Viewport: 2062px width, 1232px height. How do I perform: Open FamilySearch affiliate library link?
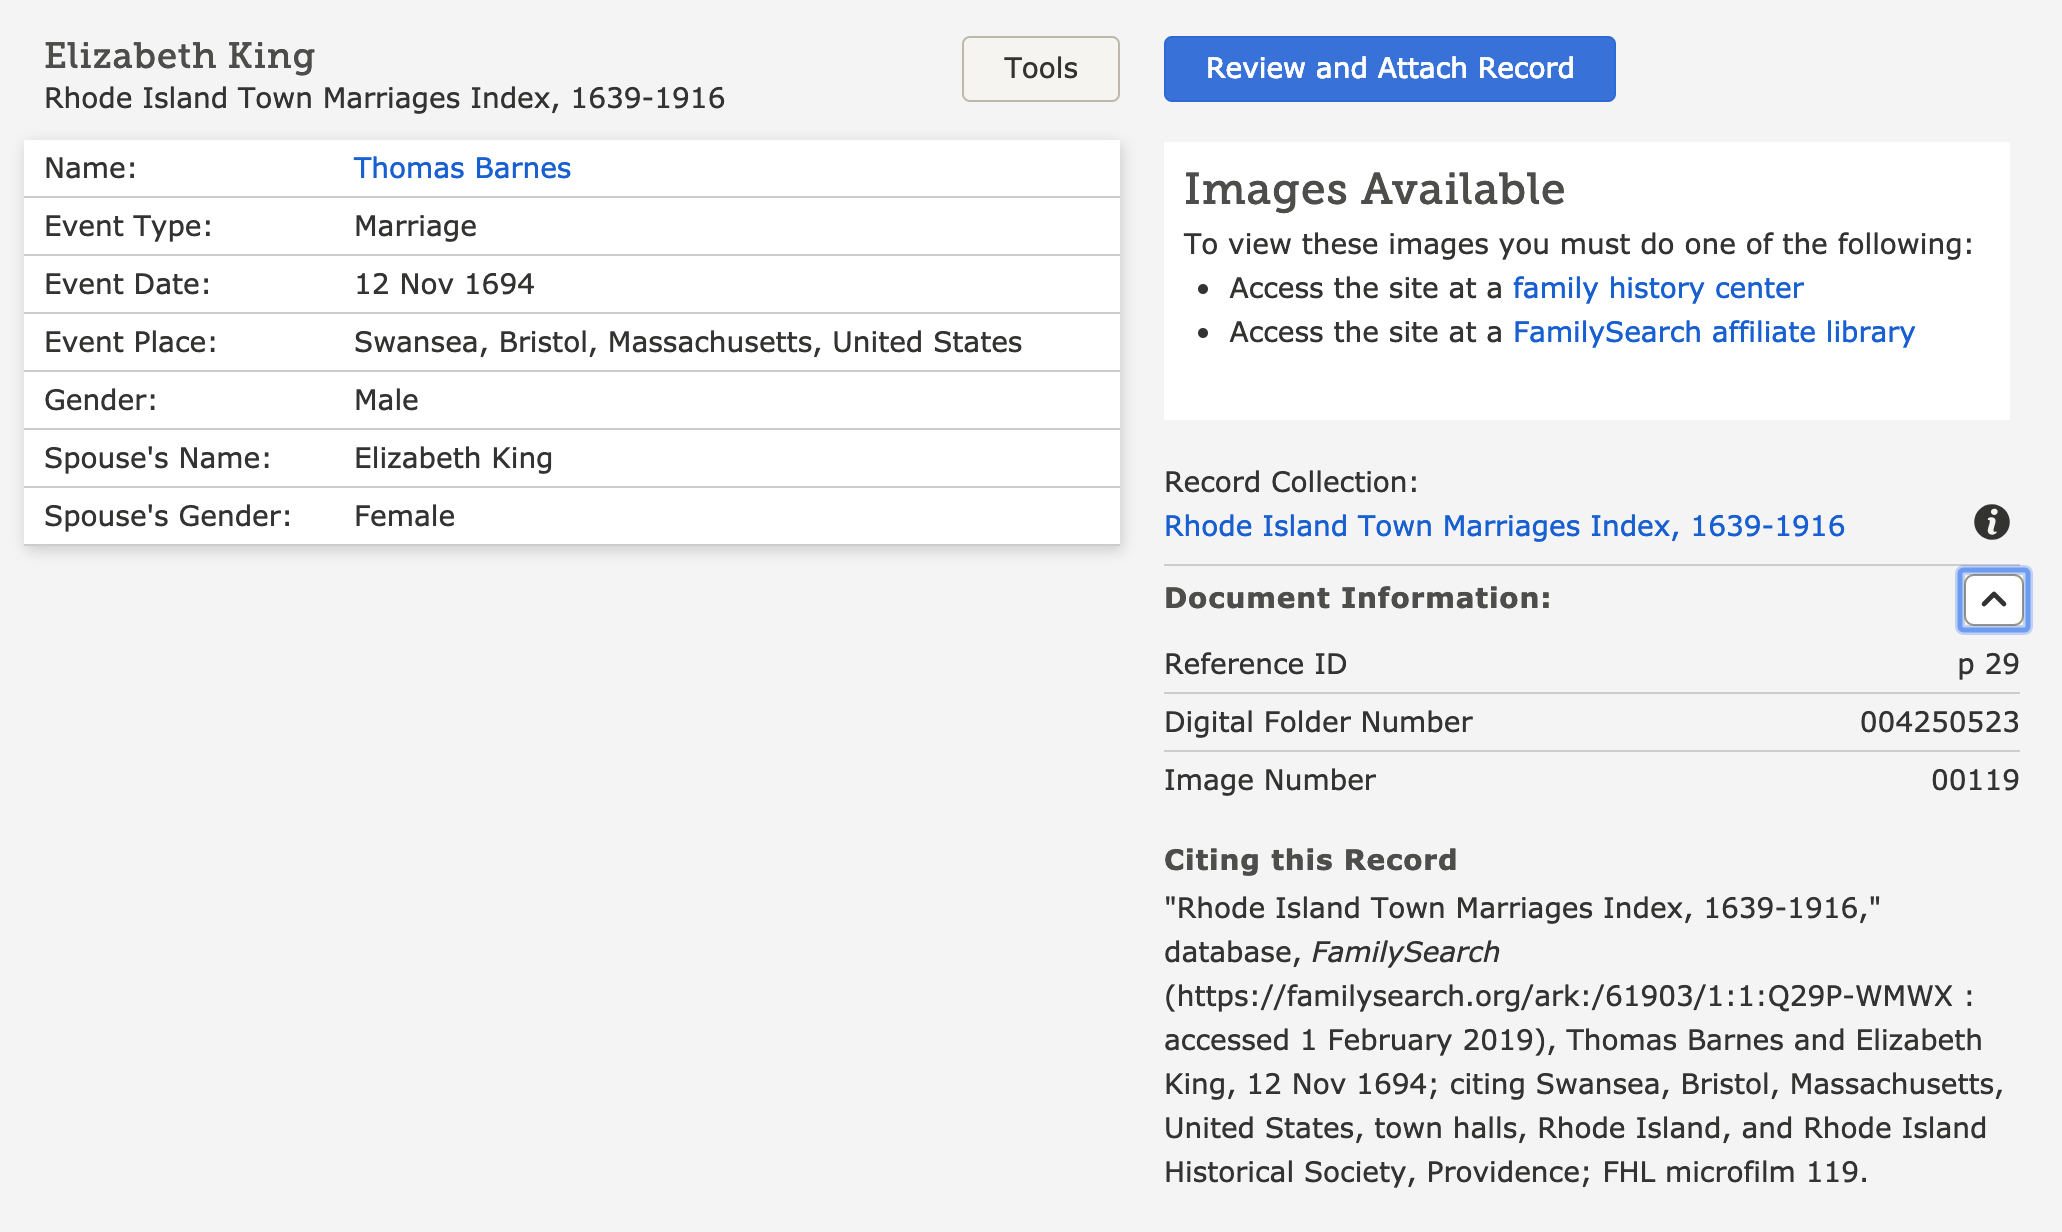tap(1713, 332)
